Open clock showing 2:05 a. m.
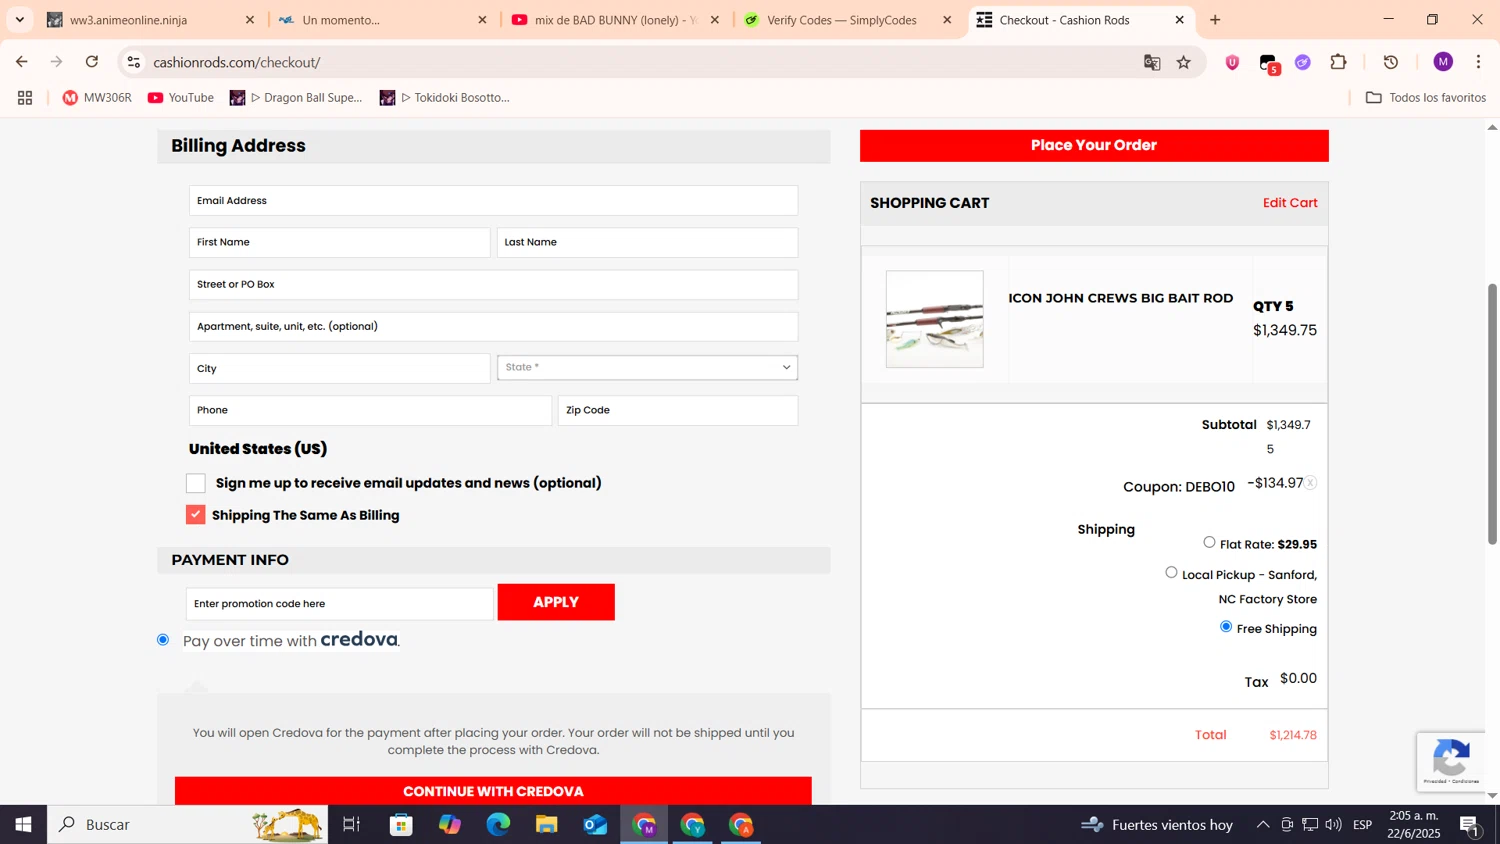Image resolution: width=1500 pixels, height=844 pixels. click(x=1413, y=824)
